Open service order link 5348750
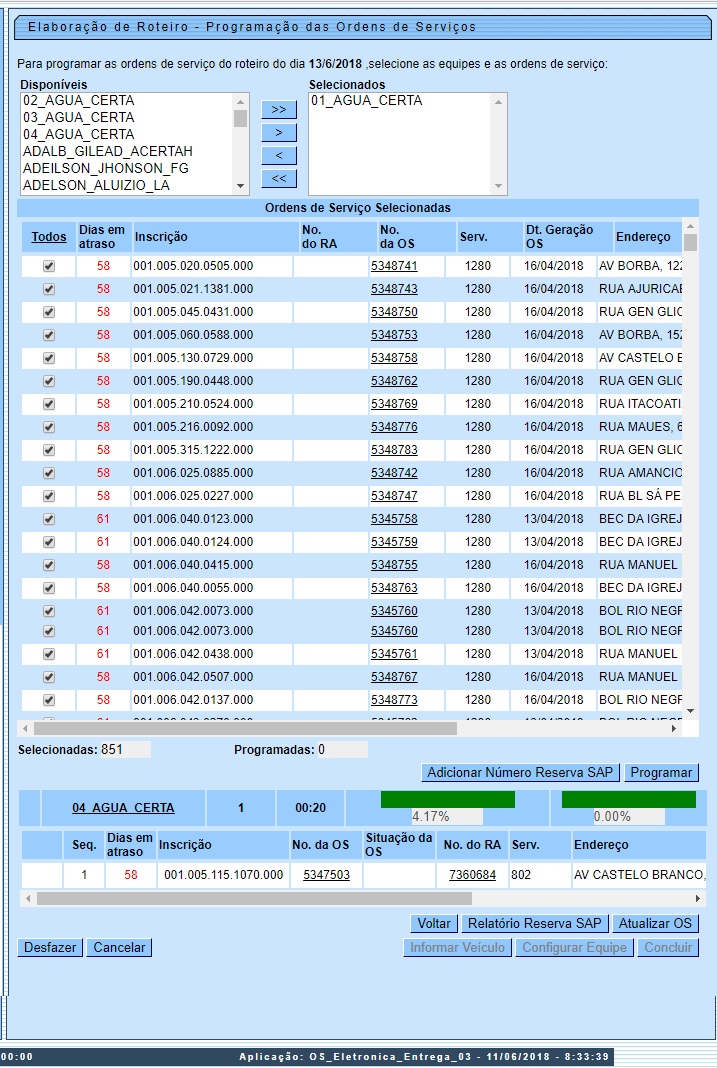The height and width of the screenshot is (1068, 717). 394,312
